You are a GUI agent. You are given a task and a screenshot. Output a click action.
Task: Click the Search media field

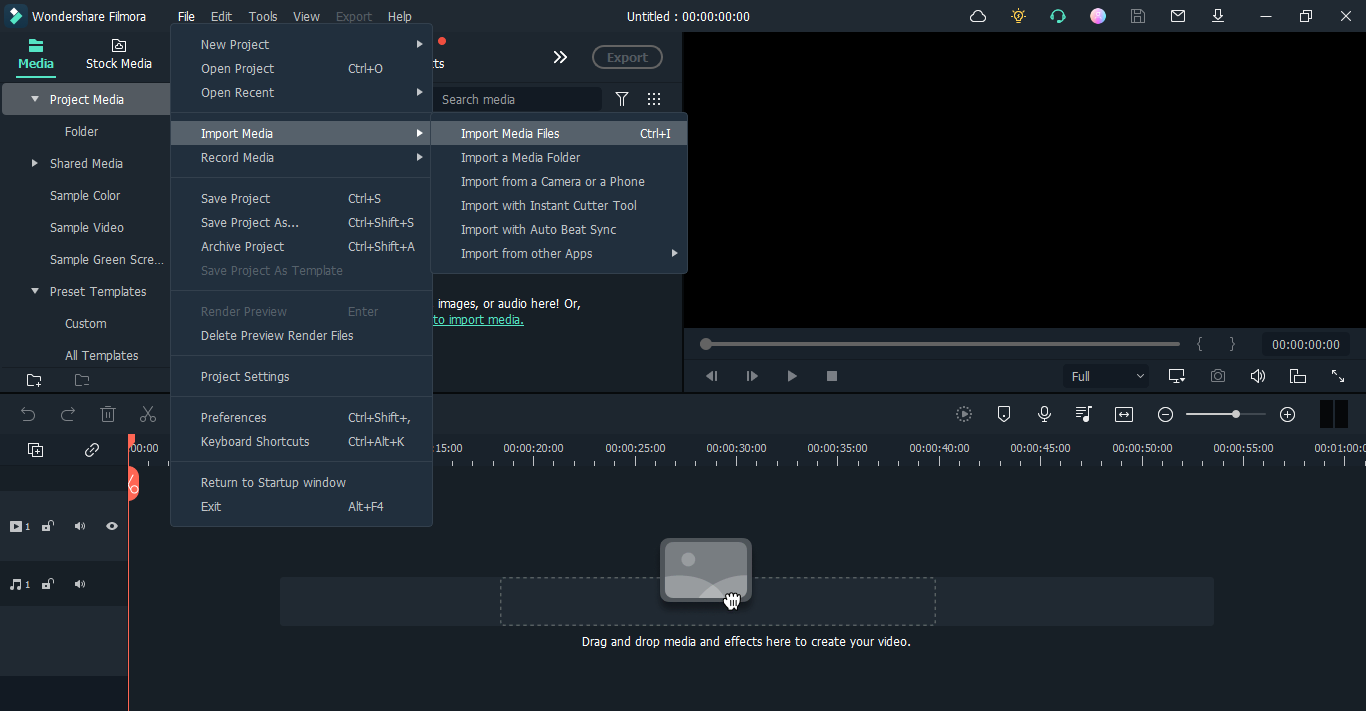click(x=518, y=99)
